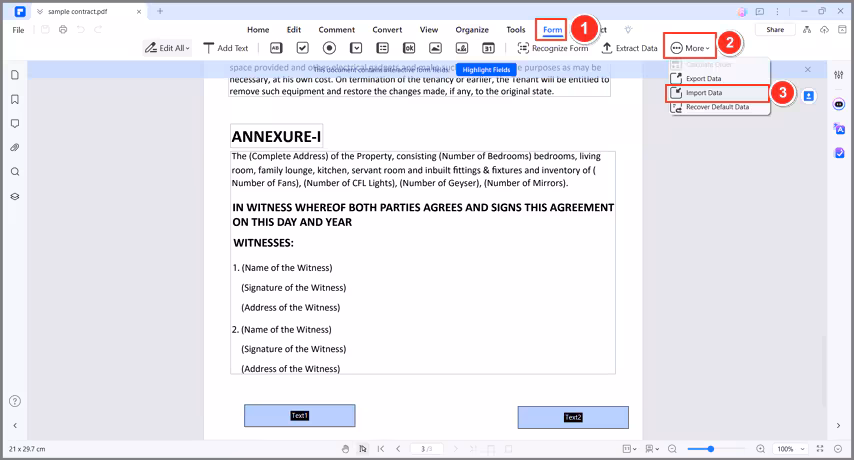Open the search panel in sidebar
The image size is (854, 460).
tap(15, 172)
